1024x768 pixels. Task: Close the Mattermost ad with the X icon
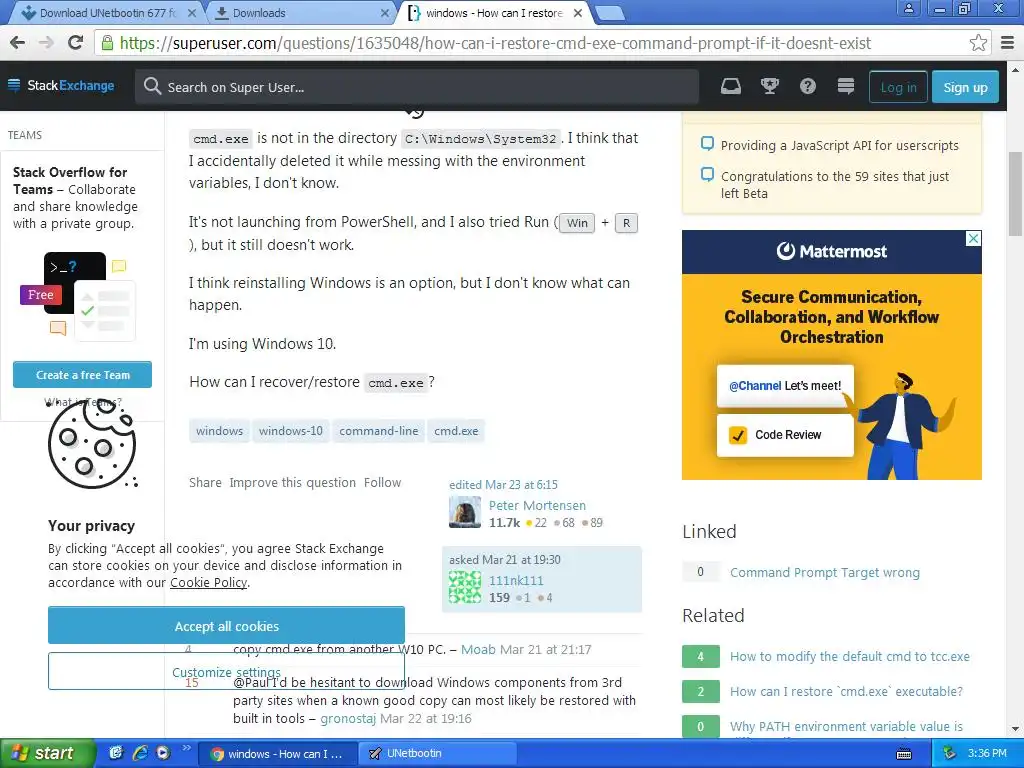tap(973, 238)
